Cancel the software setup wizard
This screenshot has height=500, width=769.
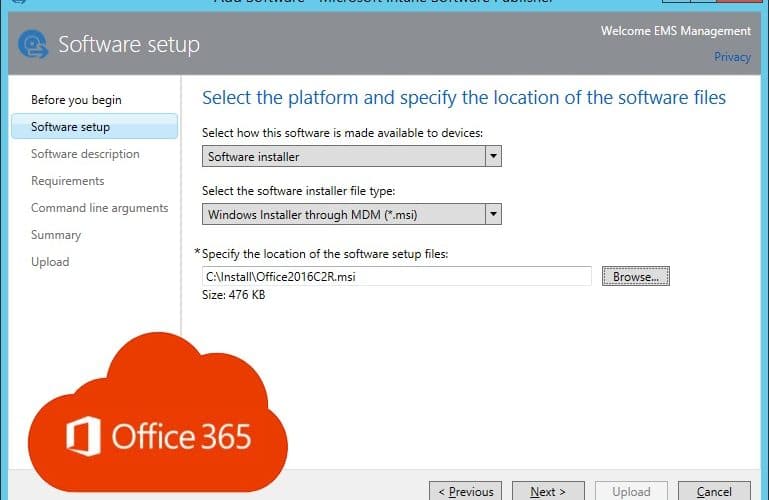(714, 491)
